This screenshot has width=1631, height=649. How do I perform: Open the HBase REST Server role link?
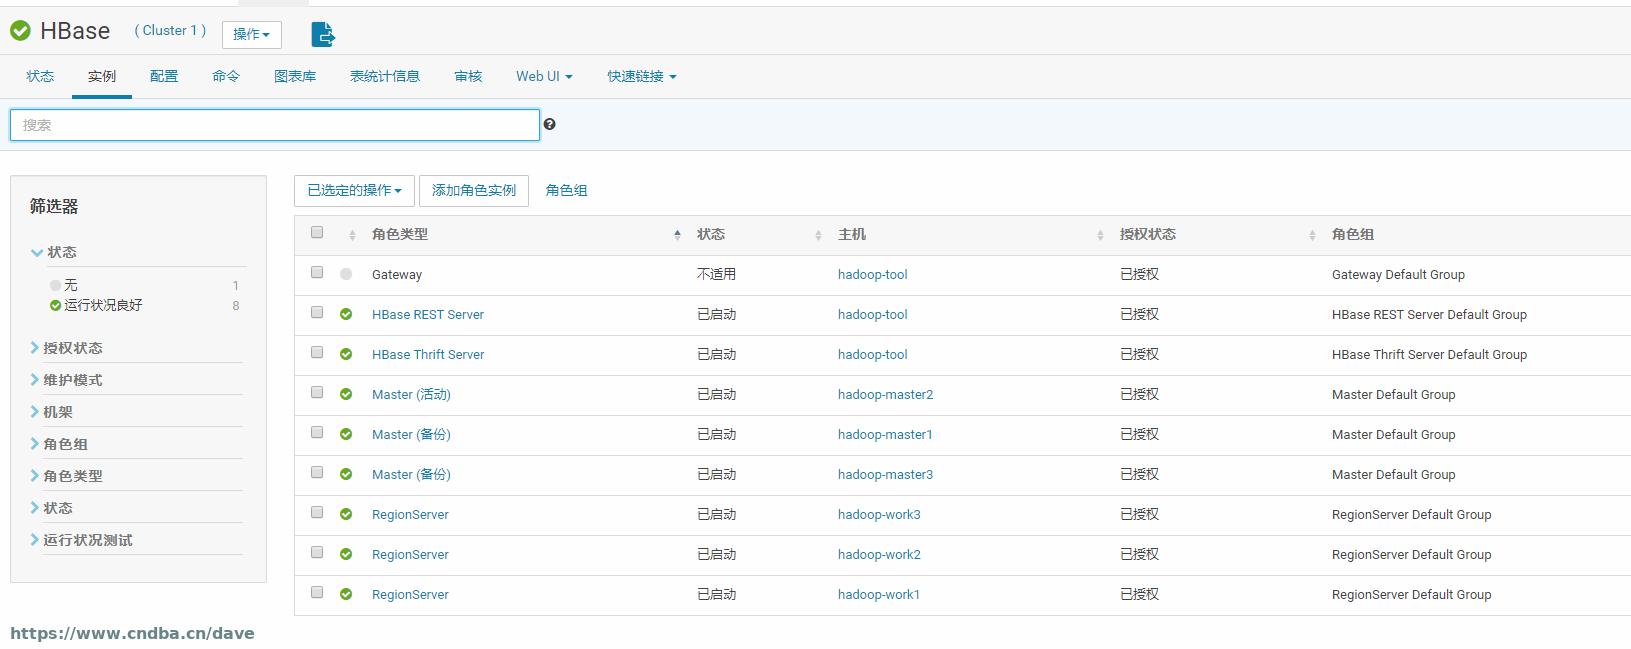[x=428, y=314]
